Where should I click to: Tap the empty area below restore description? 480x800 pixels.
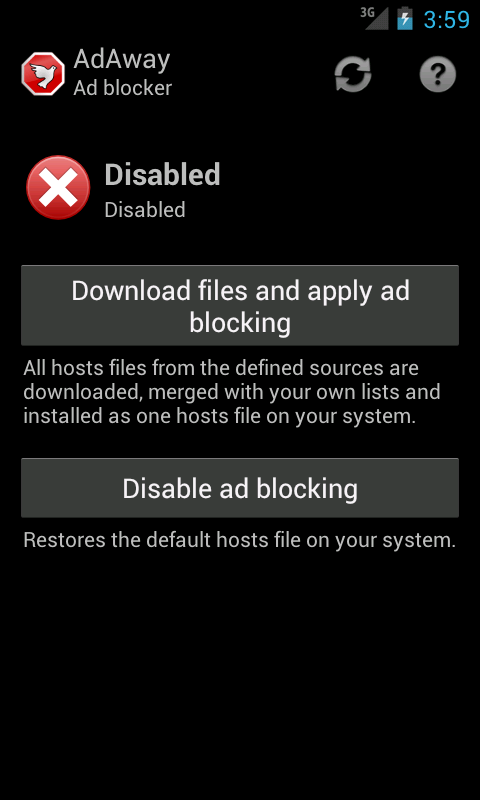(240, 673)
